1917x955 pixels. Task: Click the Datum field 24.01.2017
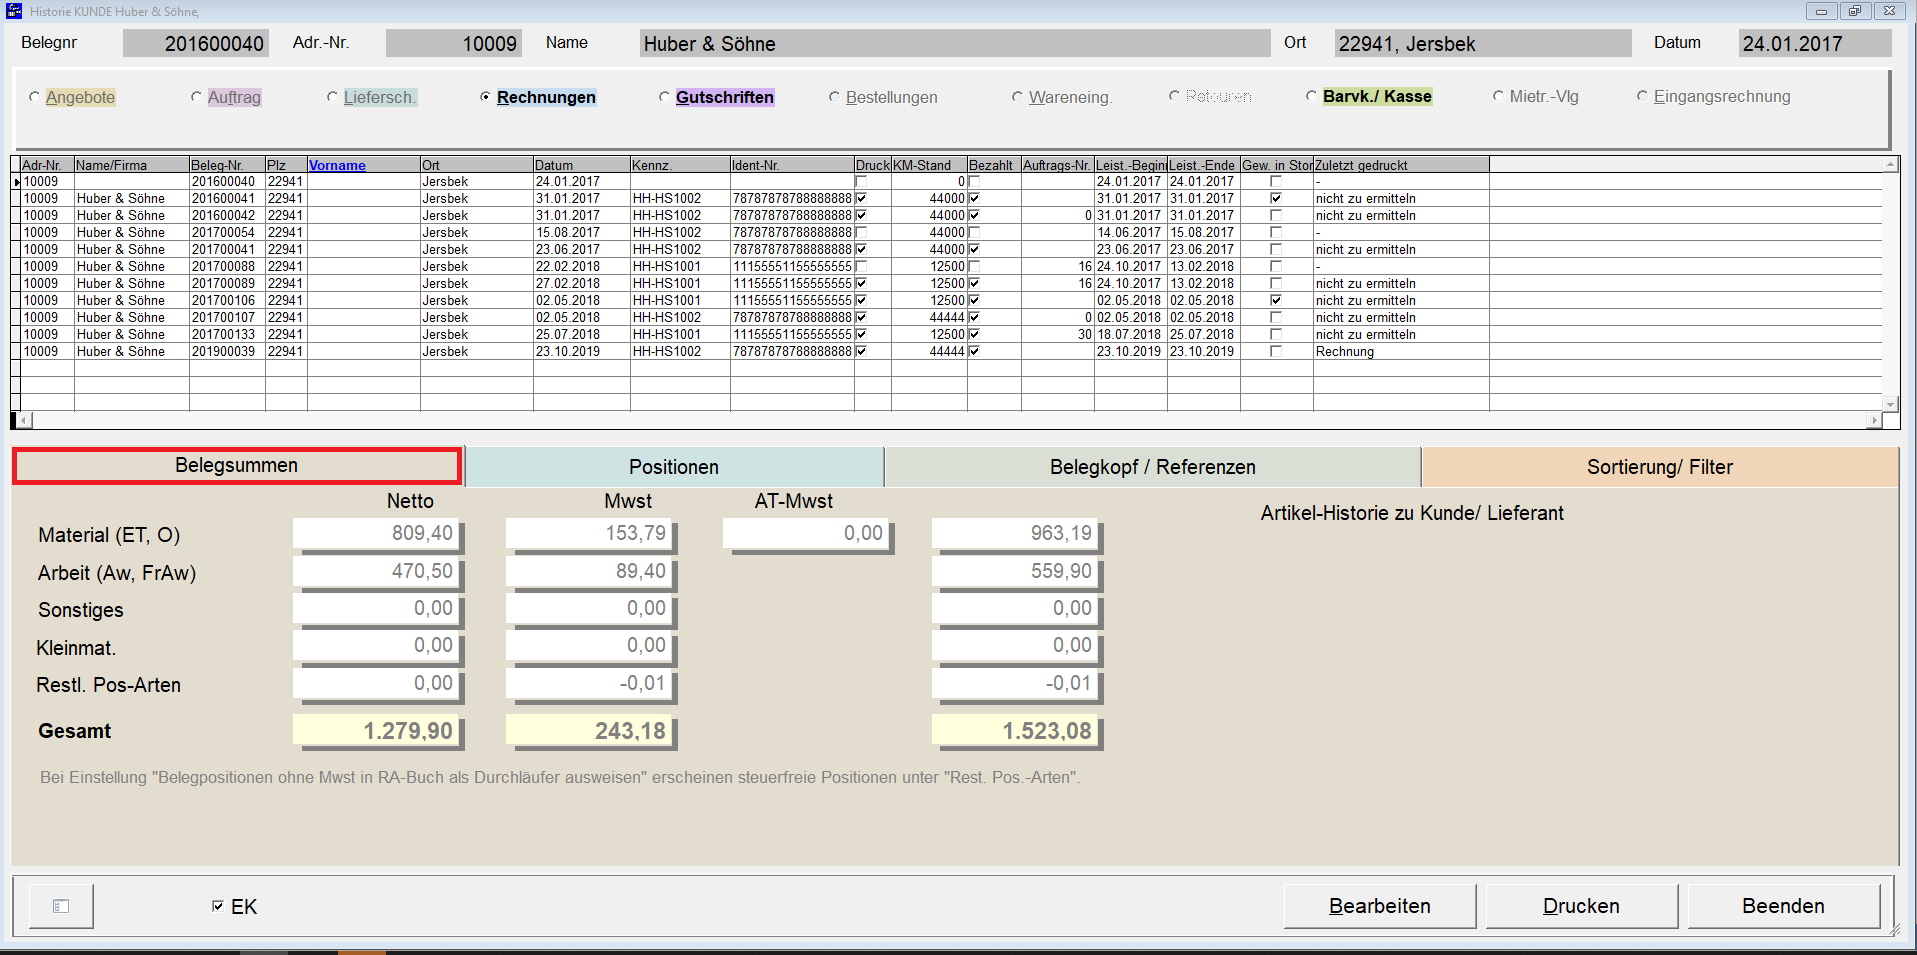tap(1815, 43)
